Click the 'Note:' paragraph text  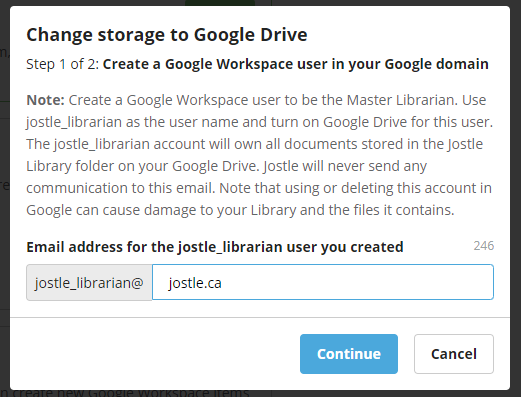pos(260,155)
